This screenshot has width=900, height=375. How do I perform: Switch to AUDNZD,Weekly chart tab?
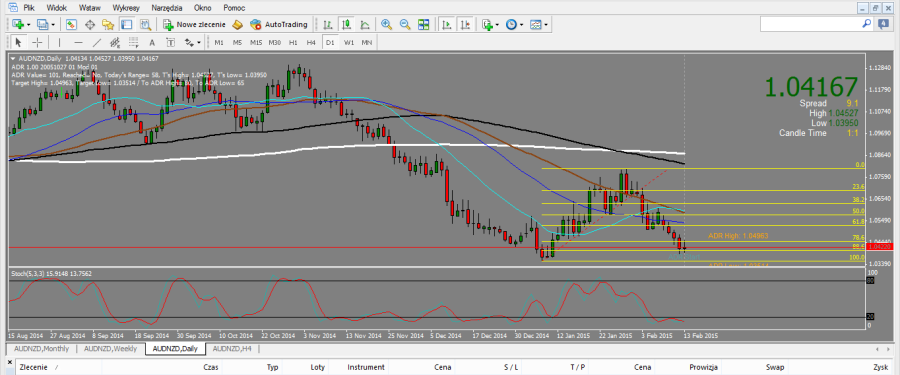pyautogui.click(x=109, y=349)
